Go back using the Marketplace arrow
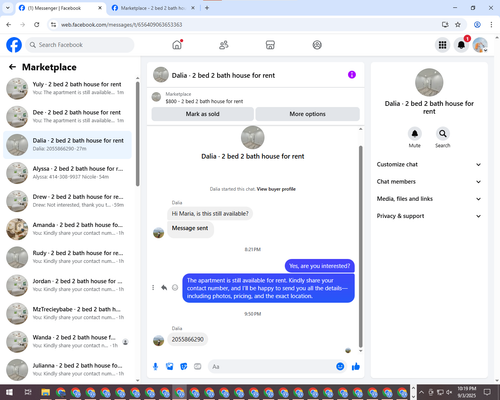500x400 pixels. coord(12,67)
